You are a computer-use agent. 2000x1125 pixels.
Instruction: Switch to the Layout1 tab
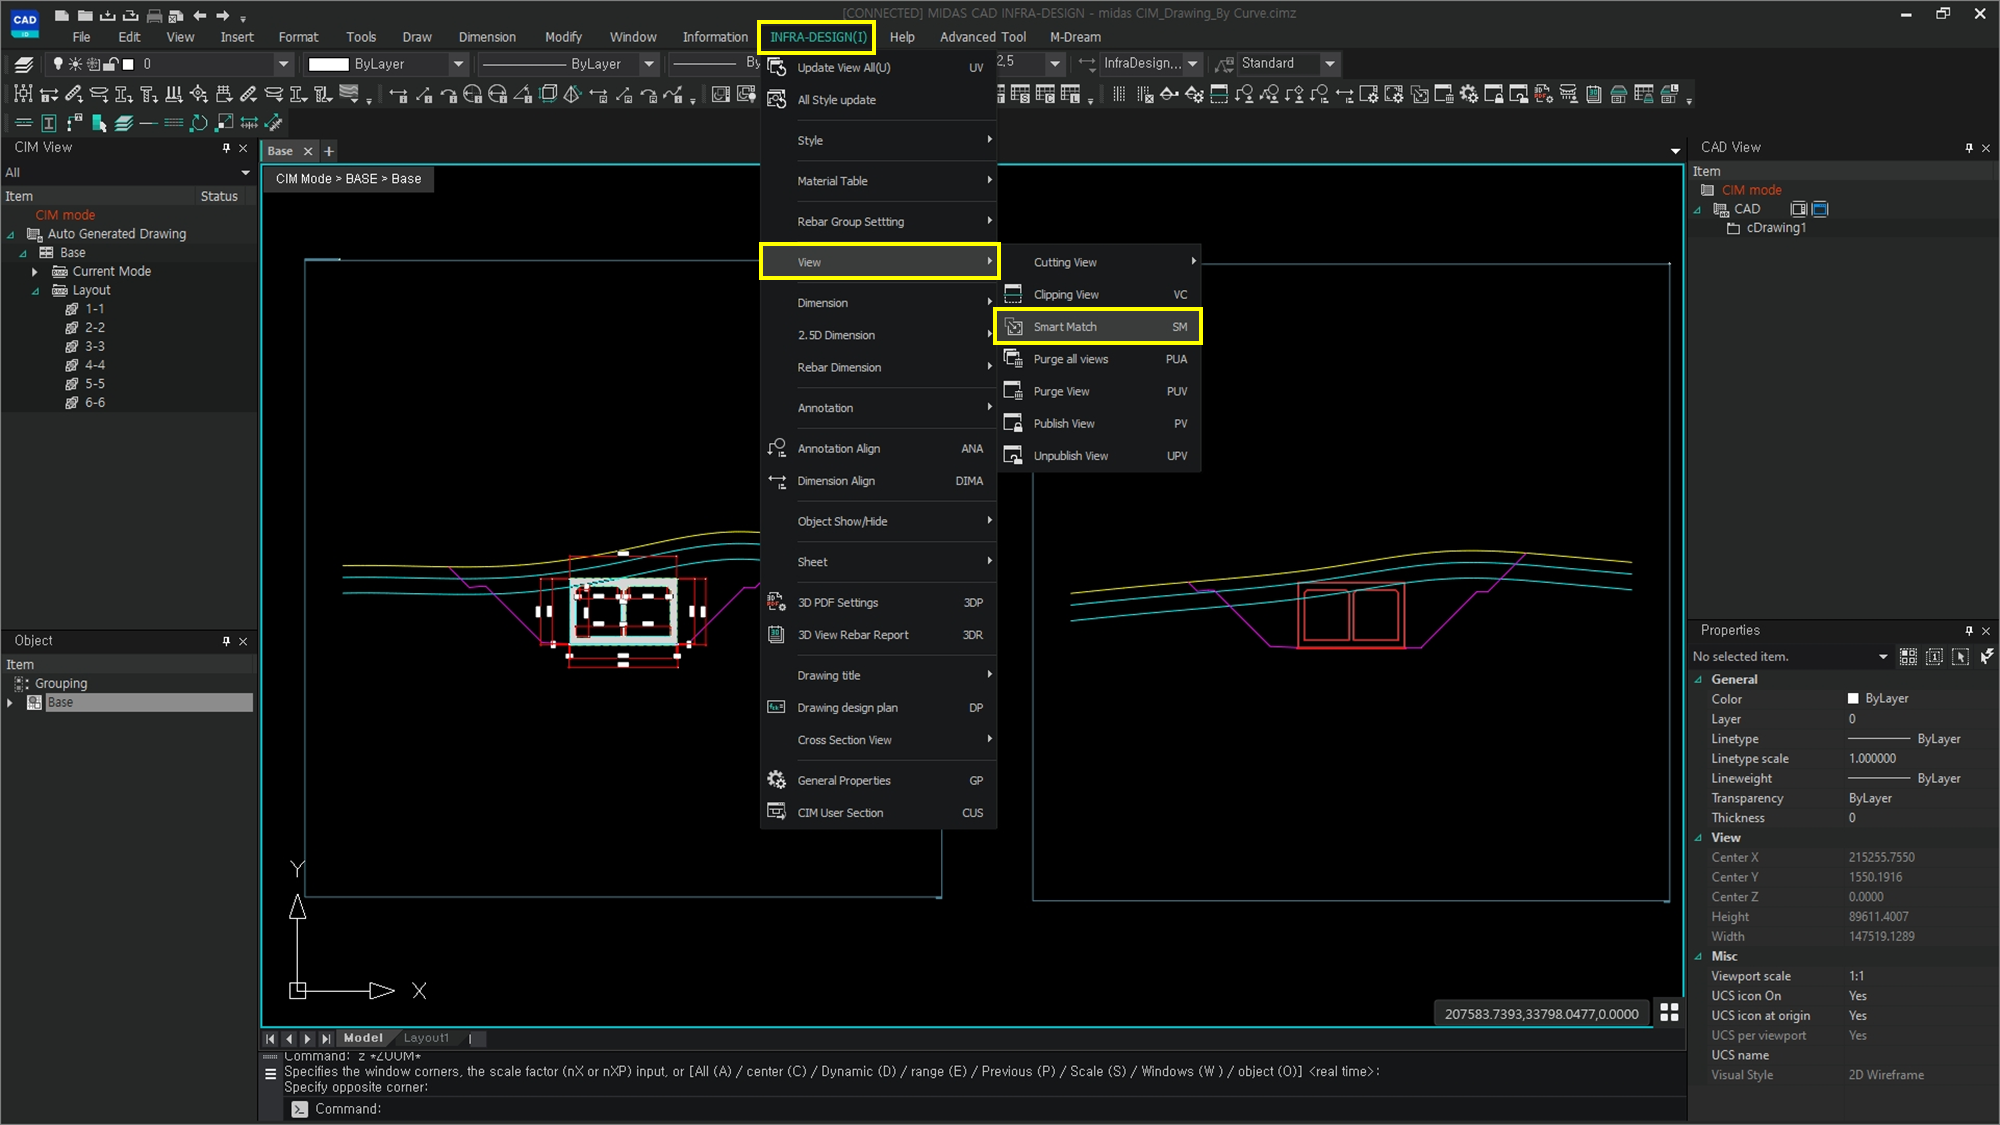tap(426, 1038)
